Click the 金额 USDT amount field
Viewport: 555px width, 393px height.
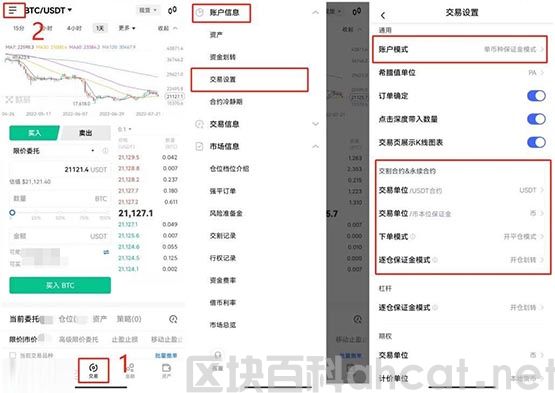pos(59,236)
